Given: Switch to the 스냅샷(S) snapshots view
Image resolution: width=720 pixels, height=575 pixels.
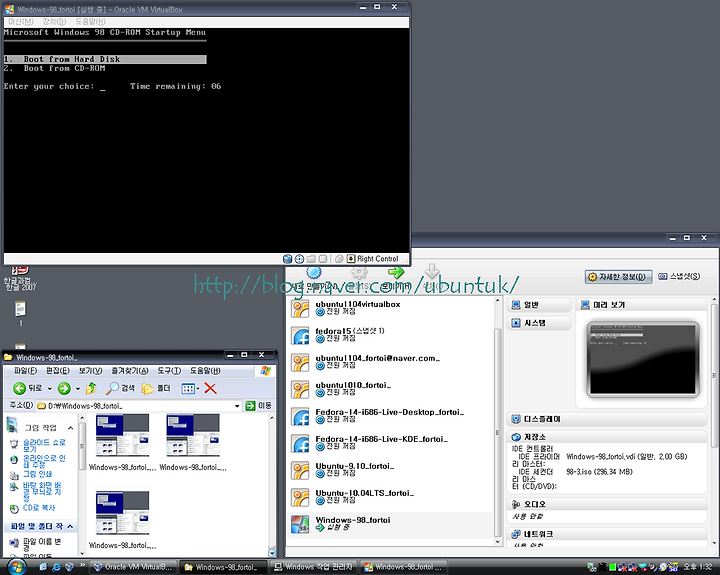Looking at the screenshot, I should click(679, 276).
